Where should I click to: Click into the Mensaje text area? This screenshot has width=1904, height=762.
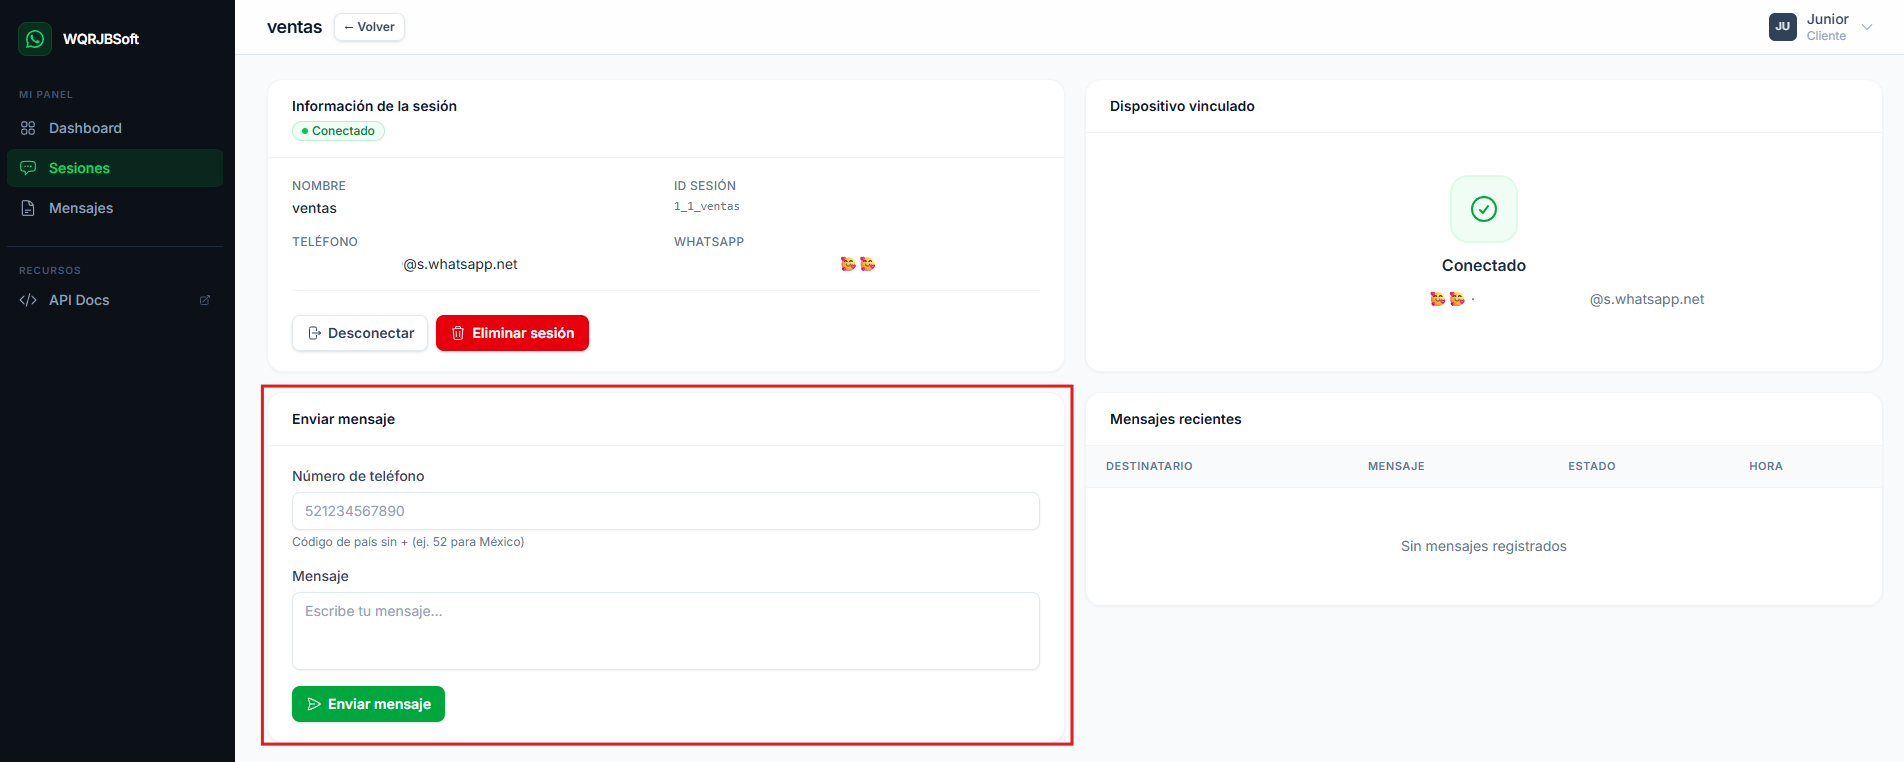[x=665, y=631]
